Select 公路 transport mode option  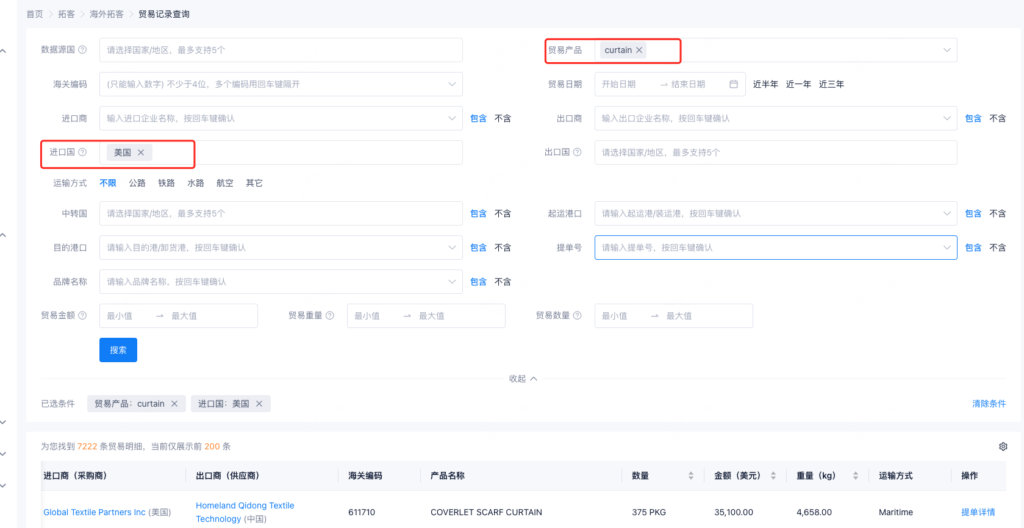137,183
